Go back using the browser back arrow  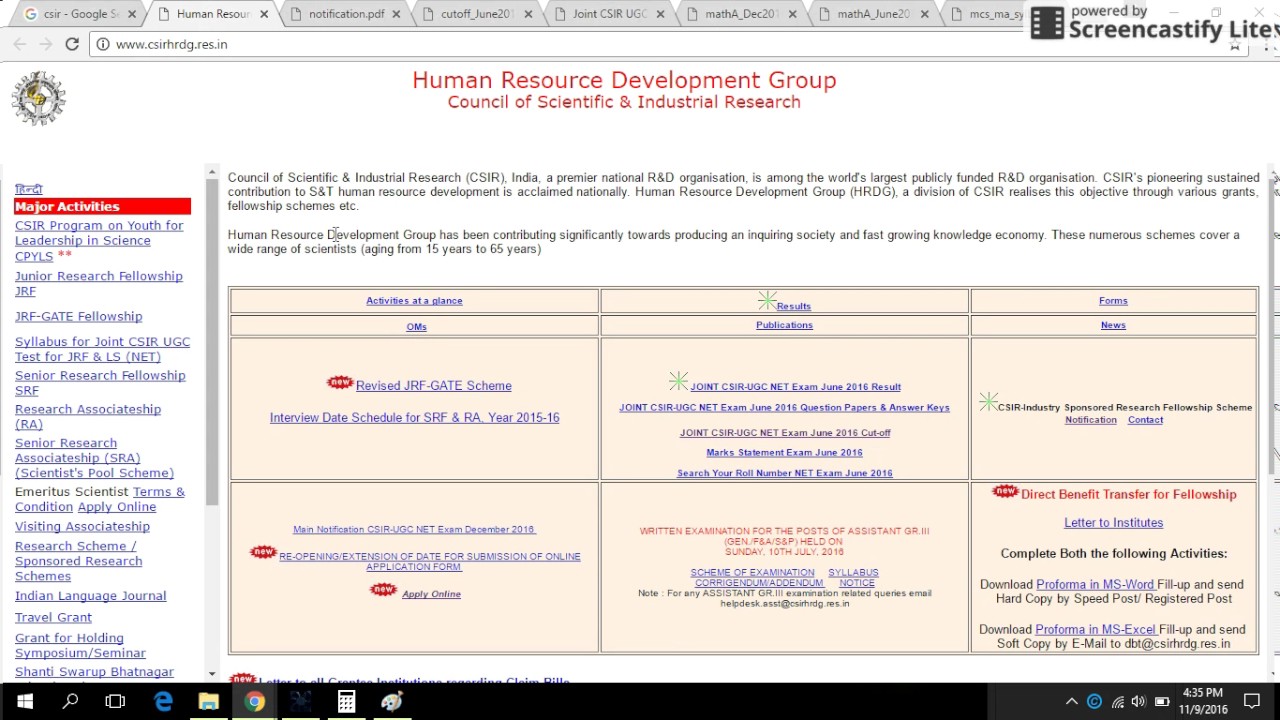click(20, 44)
